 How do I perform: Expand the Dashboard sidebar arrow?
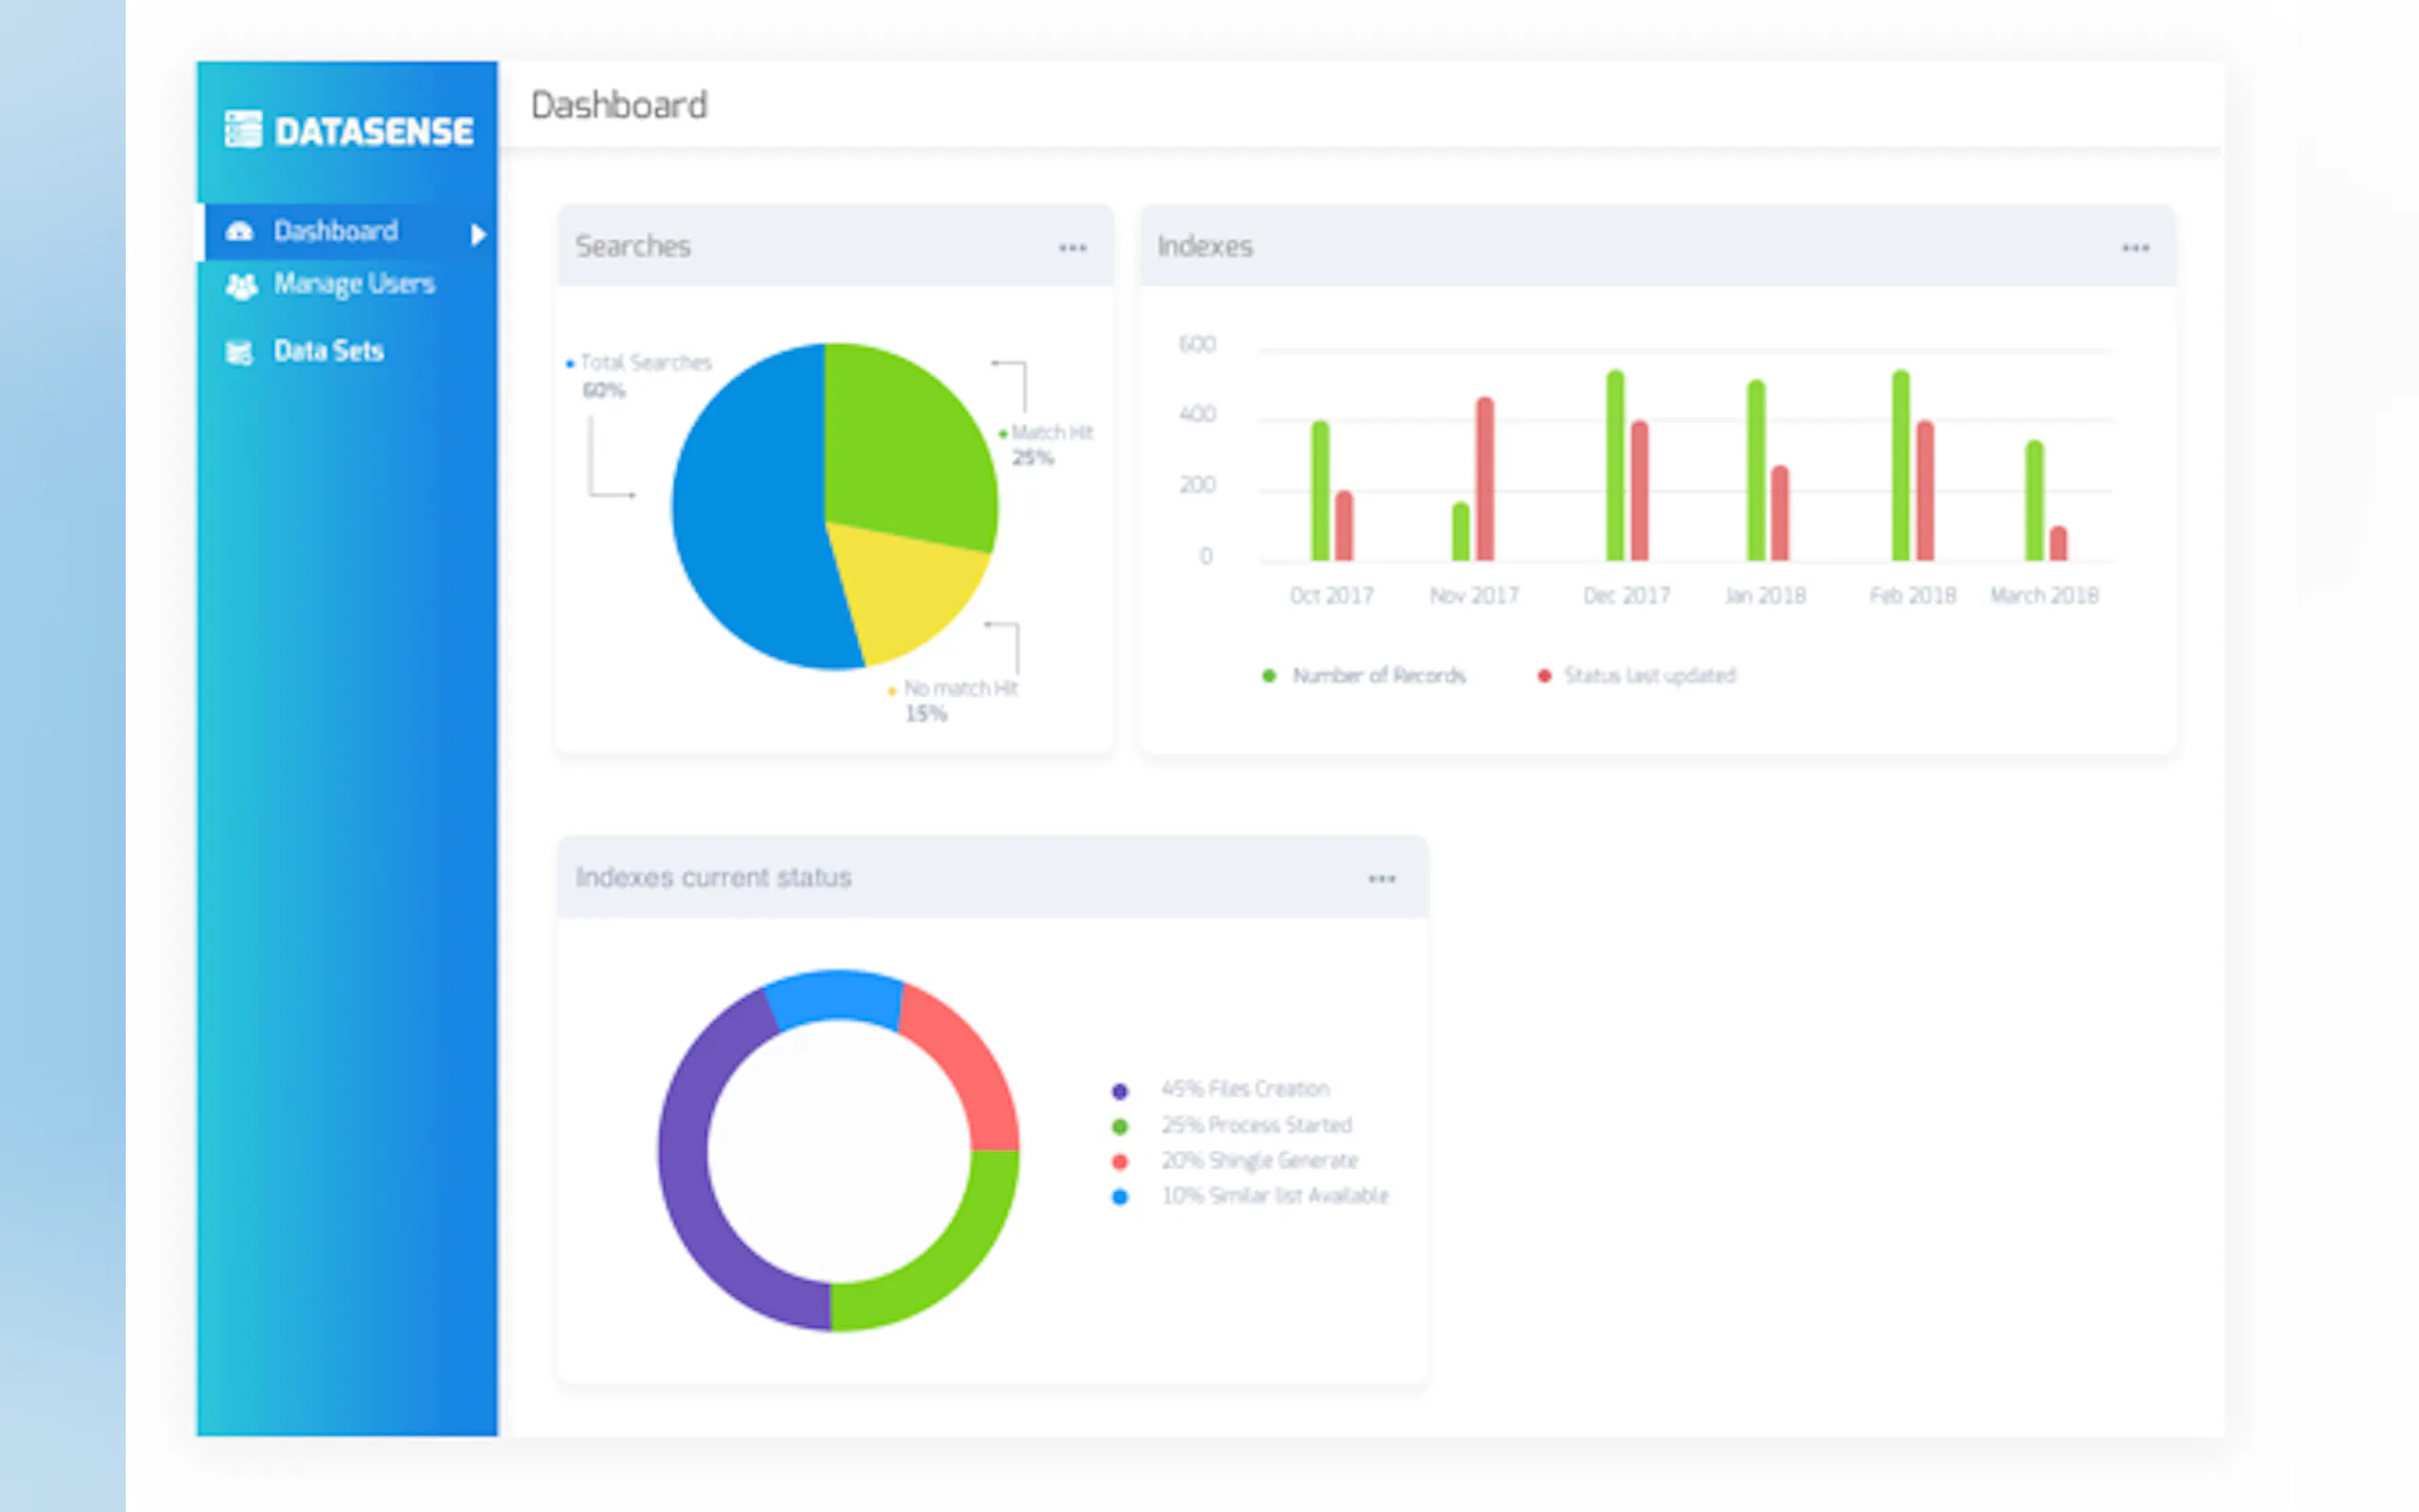478,234
